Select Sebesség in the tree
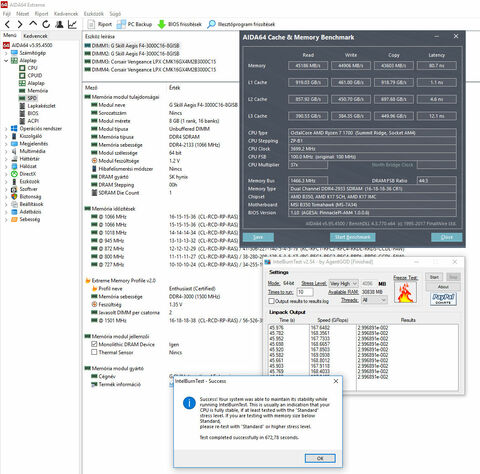This screenshot has width=480, height=474. pyautogui.click(x=26, y=220)
